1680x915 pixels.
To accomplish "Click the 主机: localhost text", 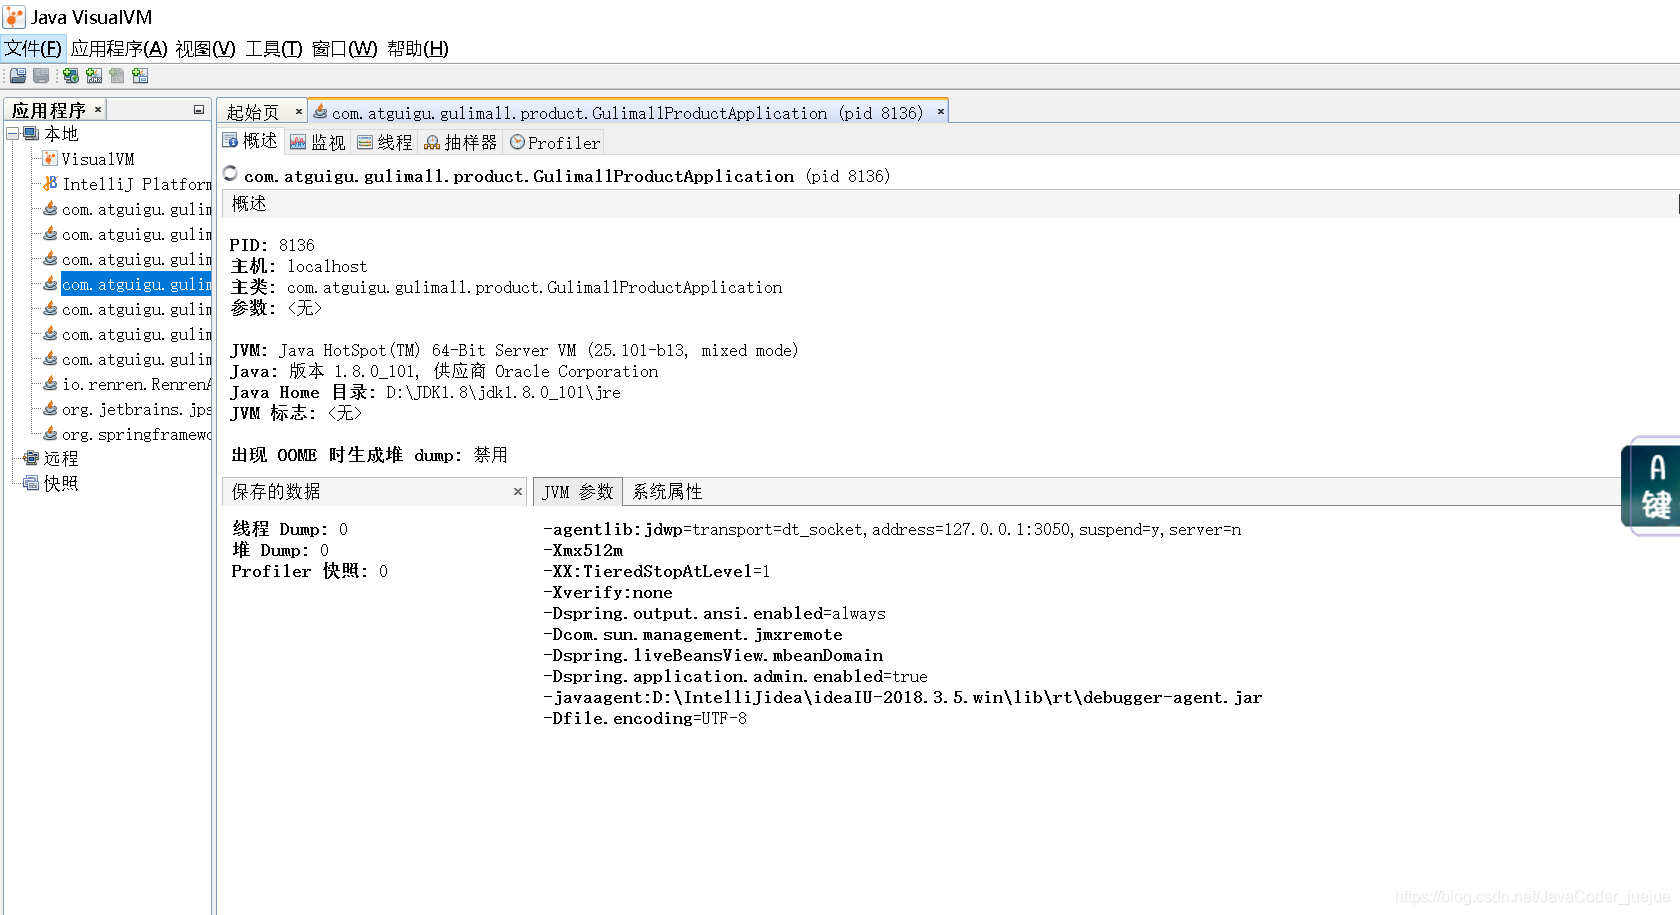I will click(299, 266).
